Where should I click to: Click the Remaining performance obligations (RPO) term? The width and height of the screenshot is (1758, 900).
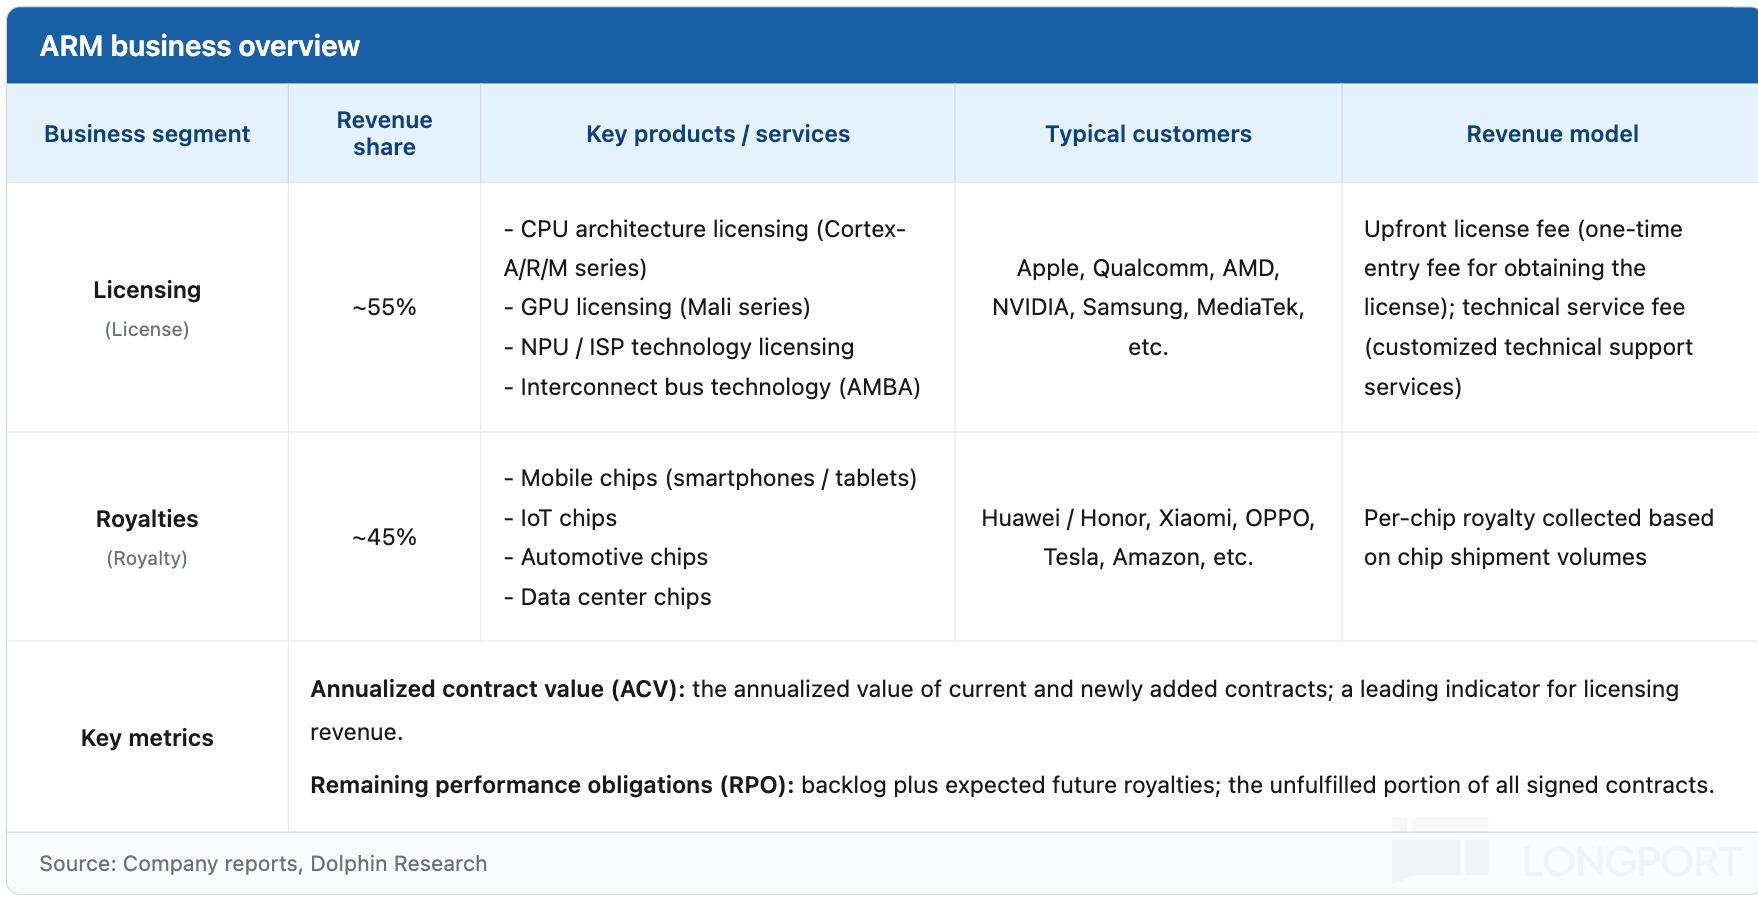tap(552, 785)
